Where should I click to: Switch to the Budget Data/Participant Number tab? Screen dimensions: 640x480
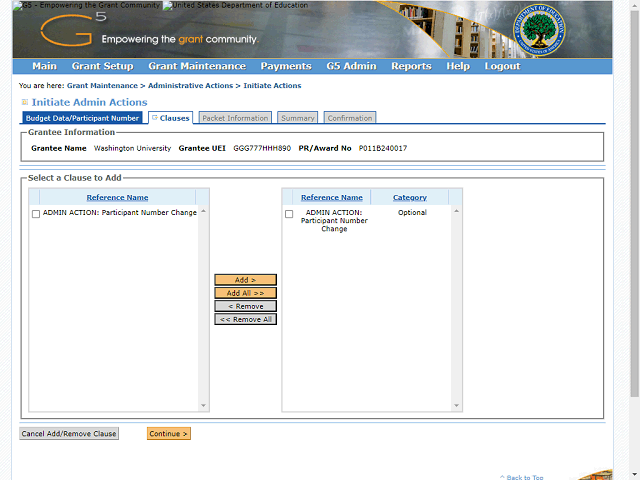pos(82,118)
